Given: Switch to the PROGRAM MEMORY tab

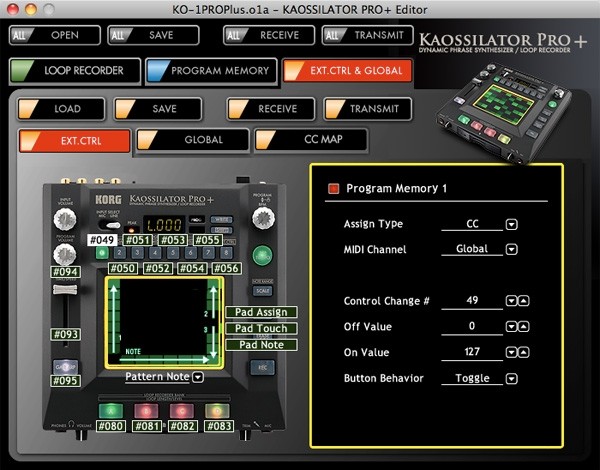Looking at the screenshot, I should [x=211, y=71].
